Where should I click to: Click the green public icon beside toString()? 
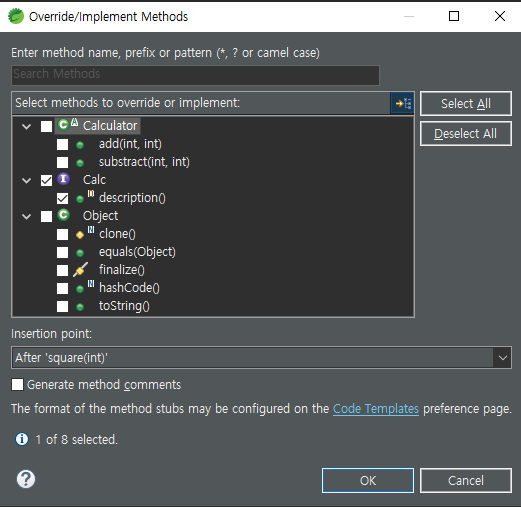(x=80, y=307)
